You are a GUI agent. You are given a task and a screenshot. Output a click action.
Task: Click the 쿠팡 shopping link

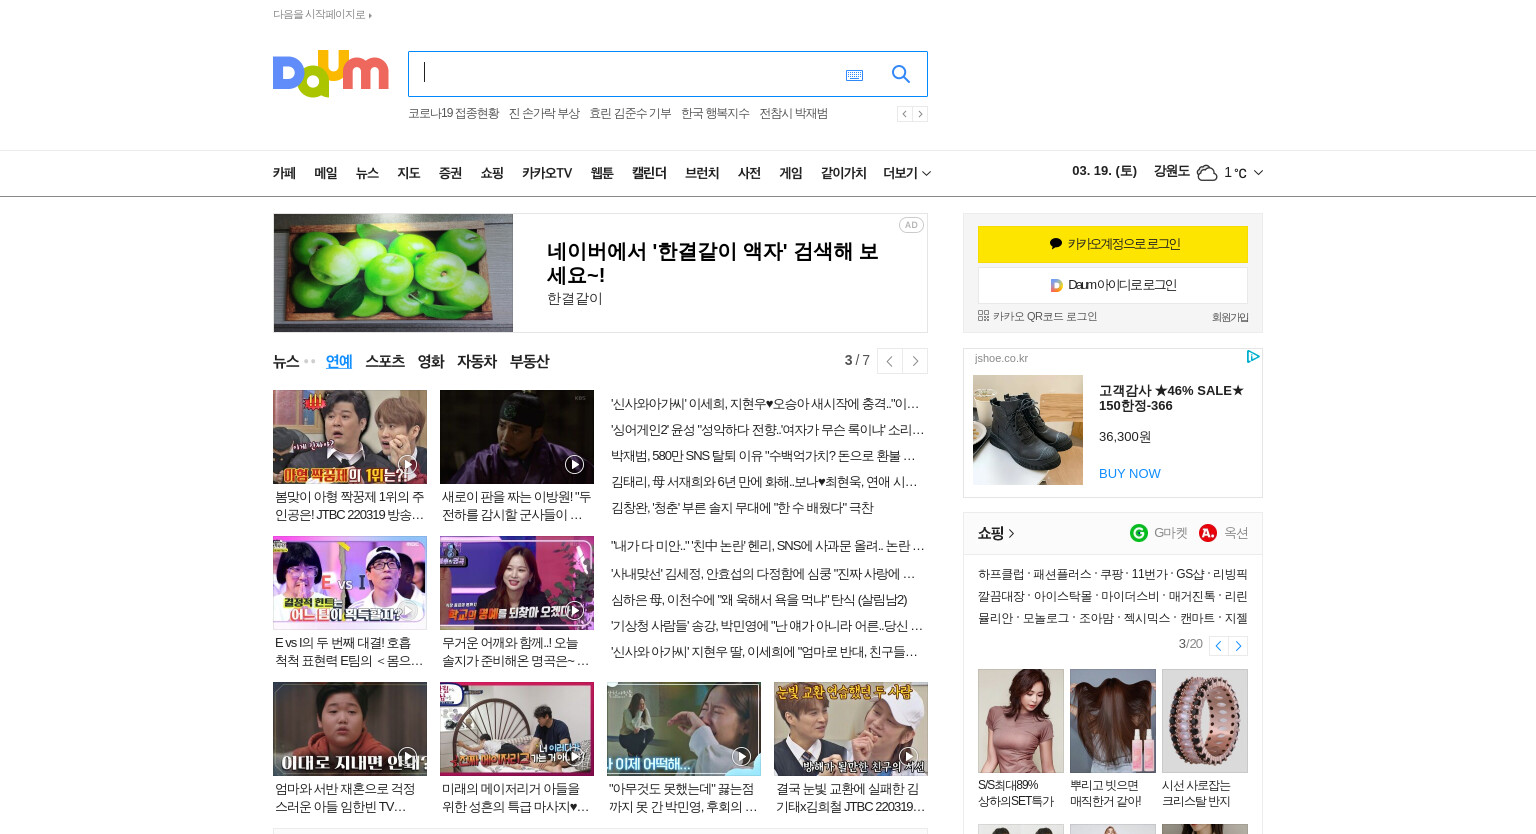[x=1112, y=574]
